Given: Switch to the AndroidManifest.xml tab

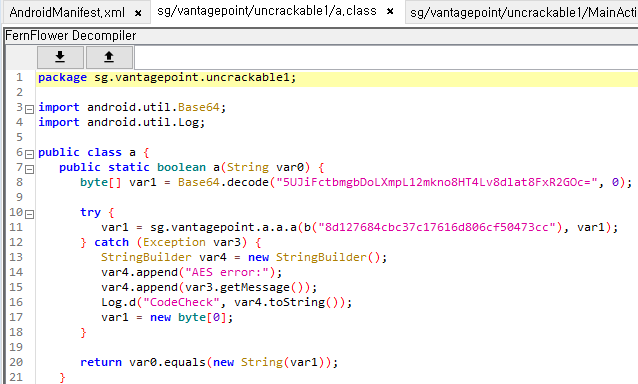Looking at the screenshot, I should point(67,13).
